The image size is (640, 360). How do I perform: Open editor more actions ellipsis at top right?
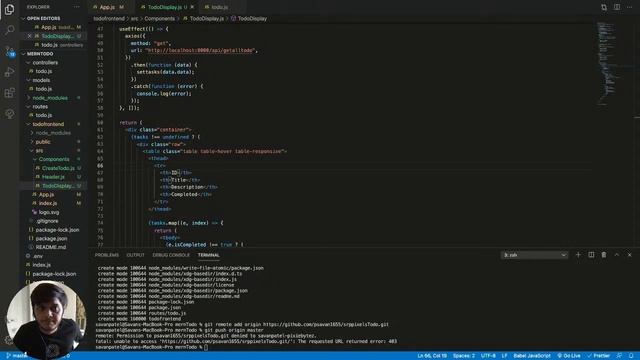coord(629,7)
